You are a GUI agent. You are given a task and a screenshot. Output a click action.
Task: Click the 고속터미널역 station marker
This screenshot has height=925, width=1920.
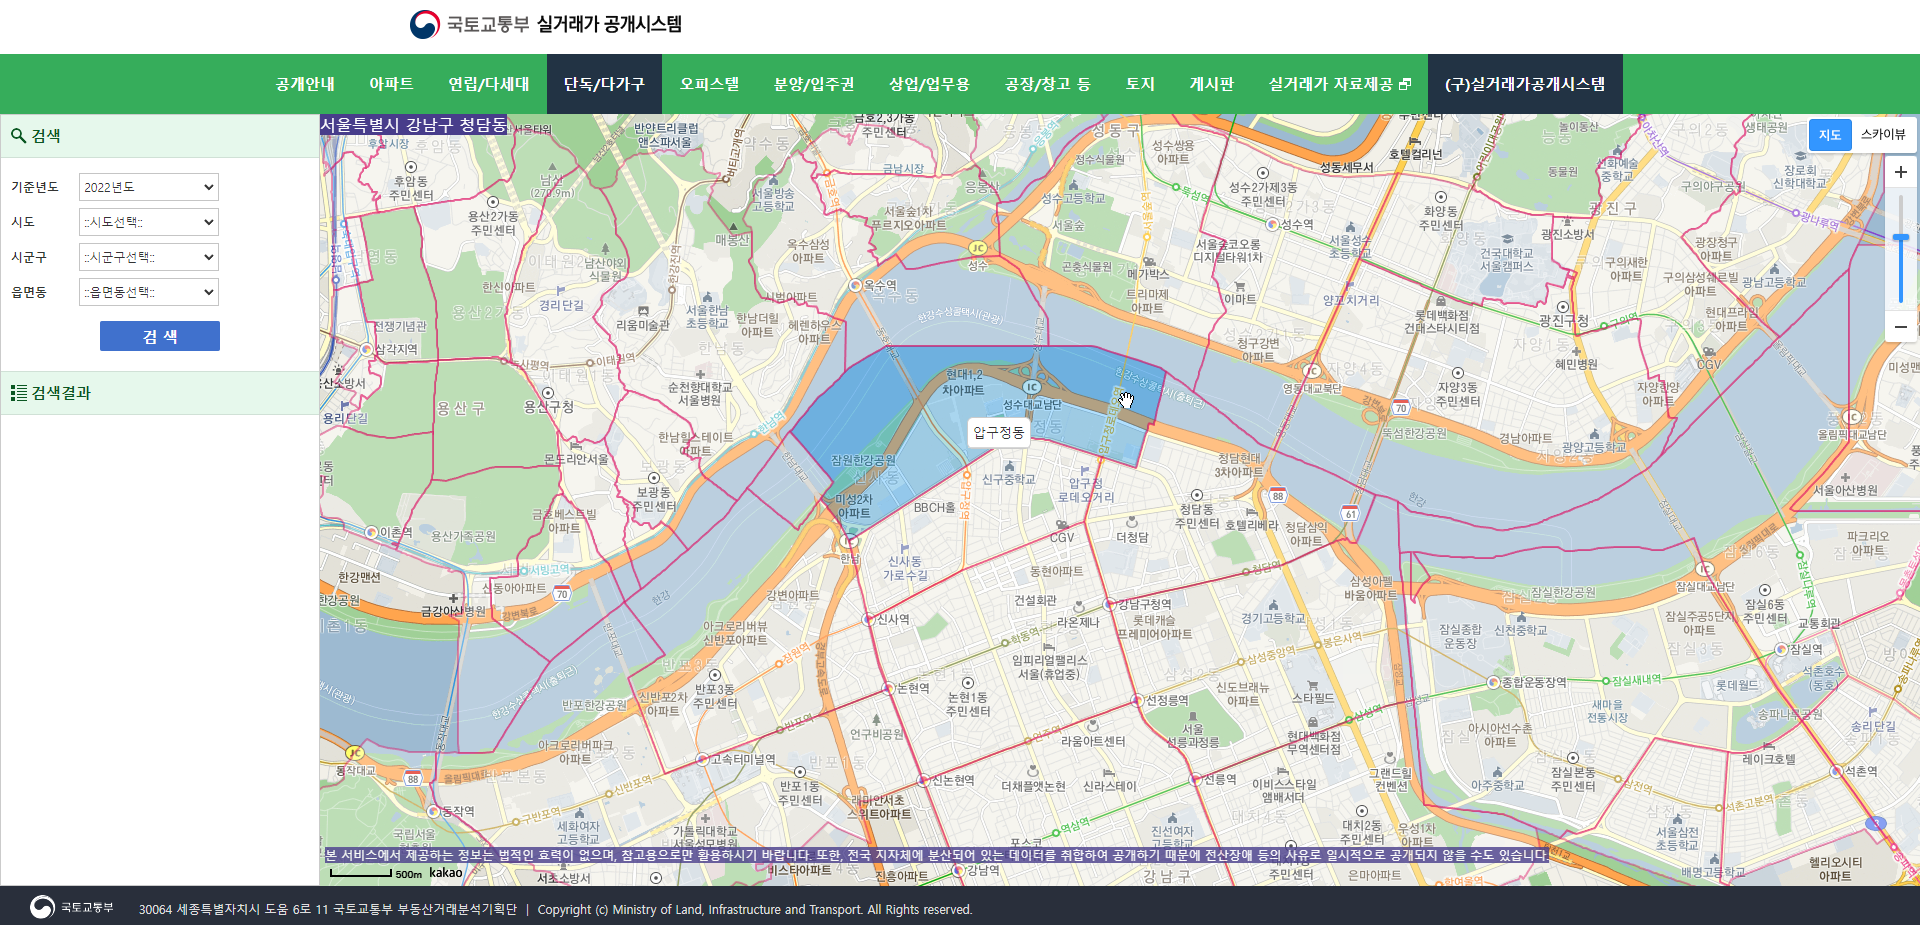pyautogui.click(x=702, y=760)
